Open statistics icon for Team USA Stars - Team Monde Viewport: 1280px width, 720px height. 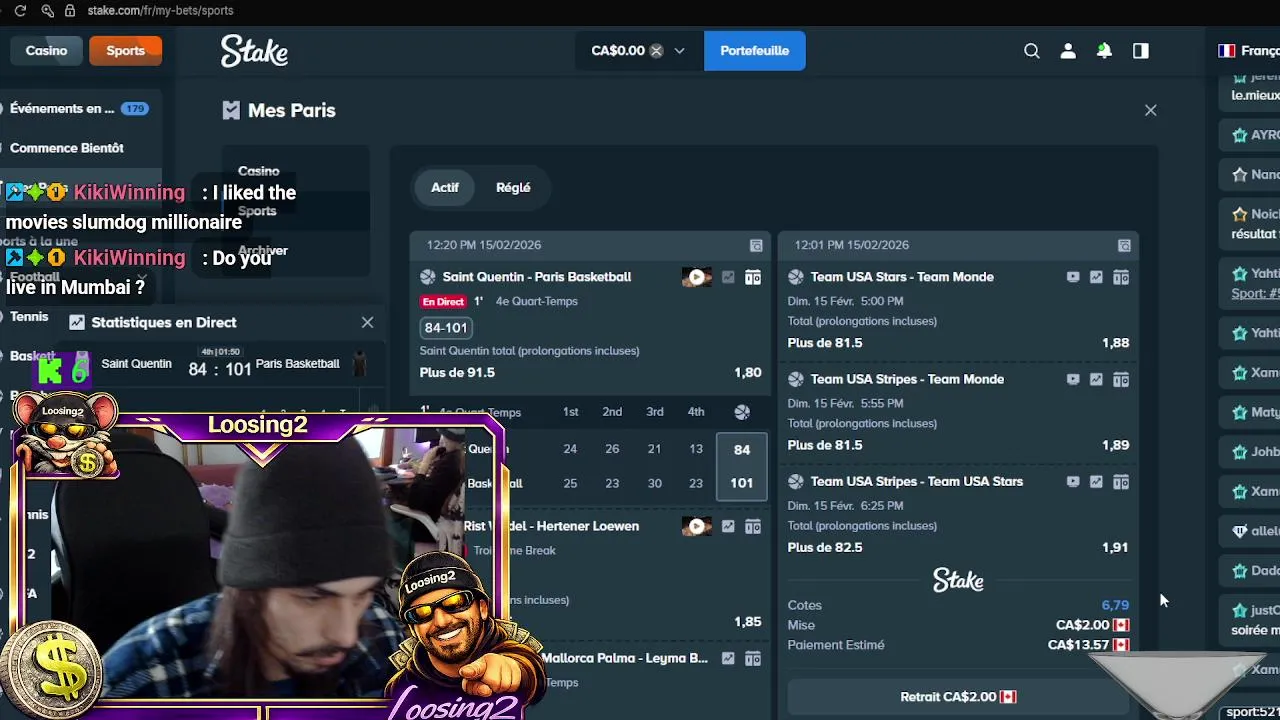[x=1096, y=277]
